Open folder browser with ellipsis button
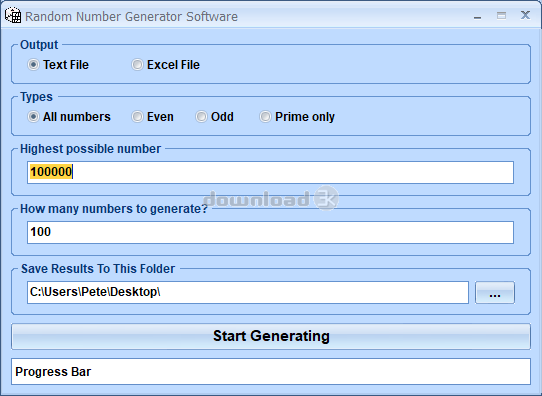 tap(495, 293)
